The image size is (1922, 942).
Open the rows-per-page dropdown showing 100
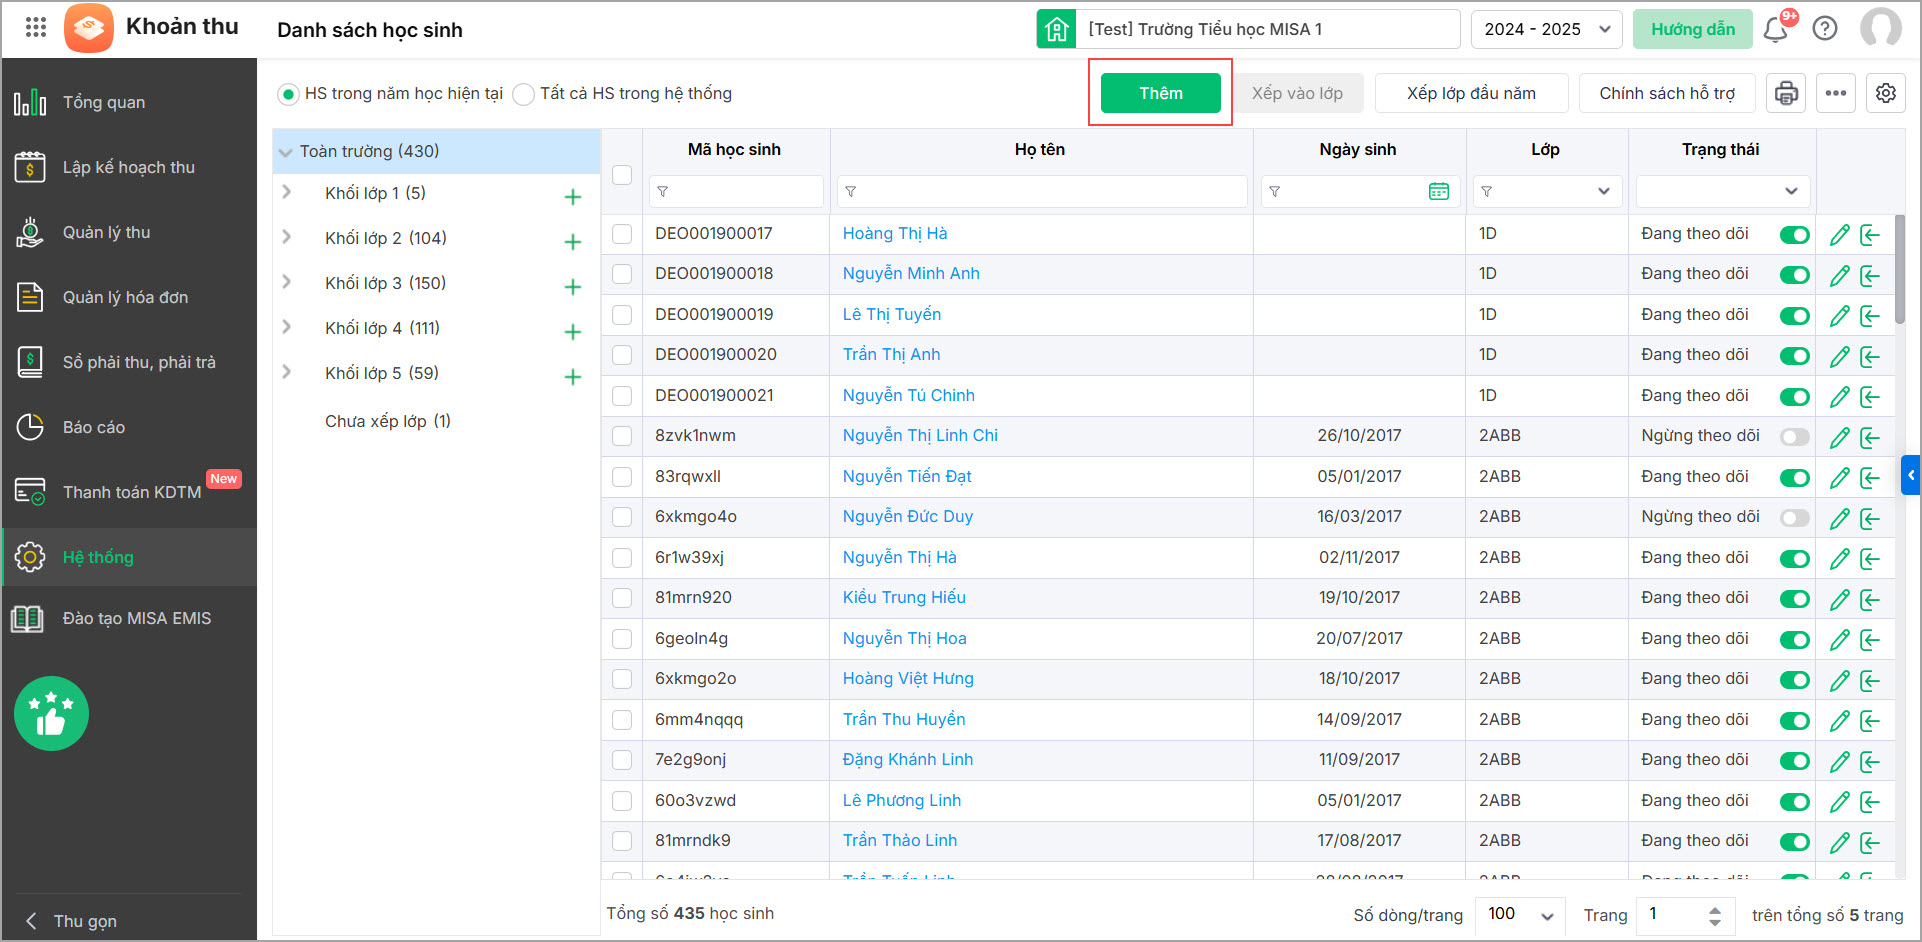coord(1520,915)
